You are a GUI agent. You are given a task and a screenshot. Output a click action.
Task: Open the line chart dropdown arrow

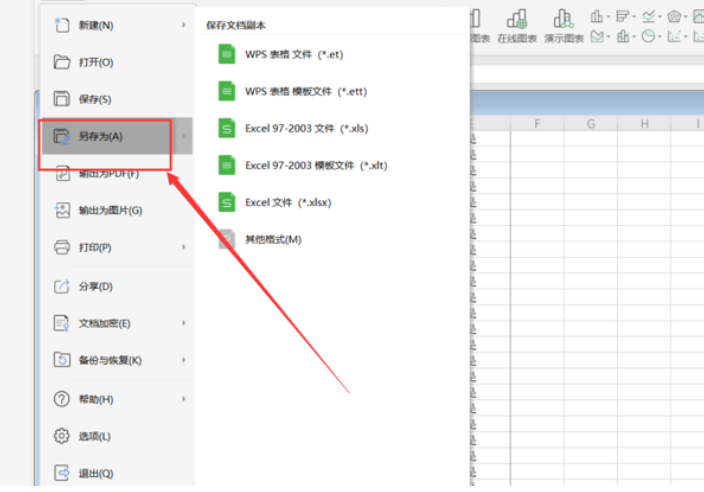click(x=660, y=17)
